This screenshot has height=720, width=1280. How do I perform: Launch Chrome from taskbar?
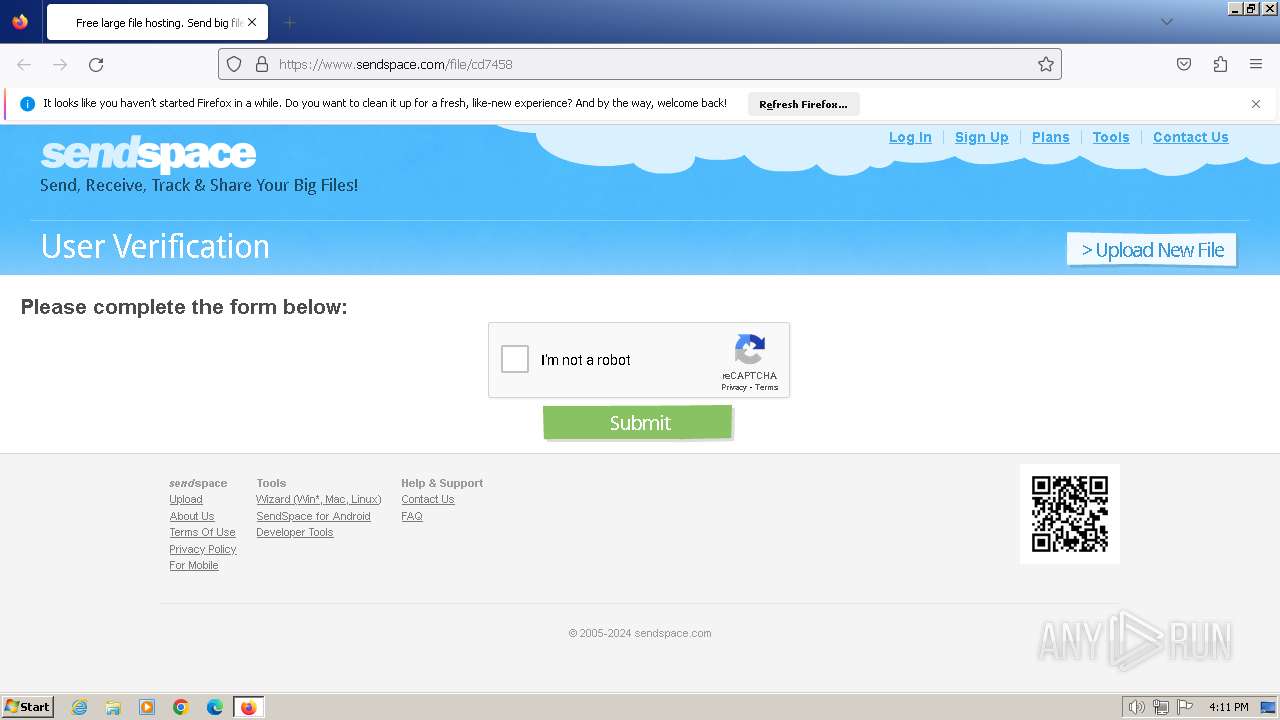pyautogui.click(x=181, y=707)
